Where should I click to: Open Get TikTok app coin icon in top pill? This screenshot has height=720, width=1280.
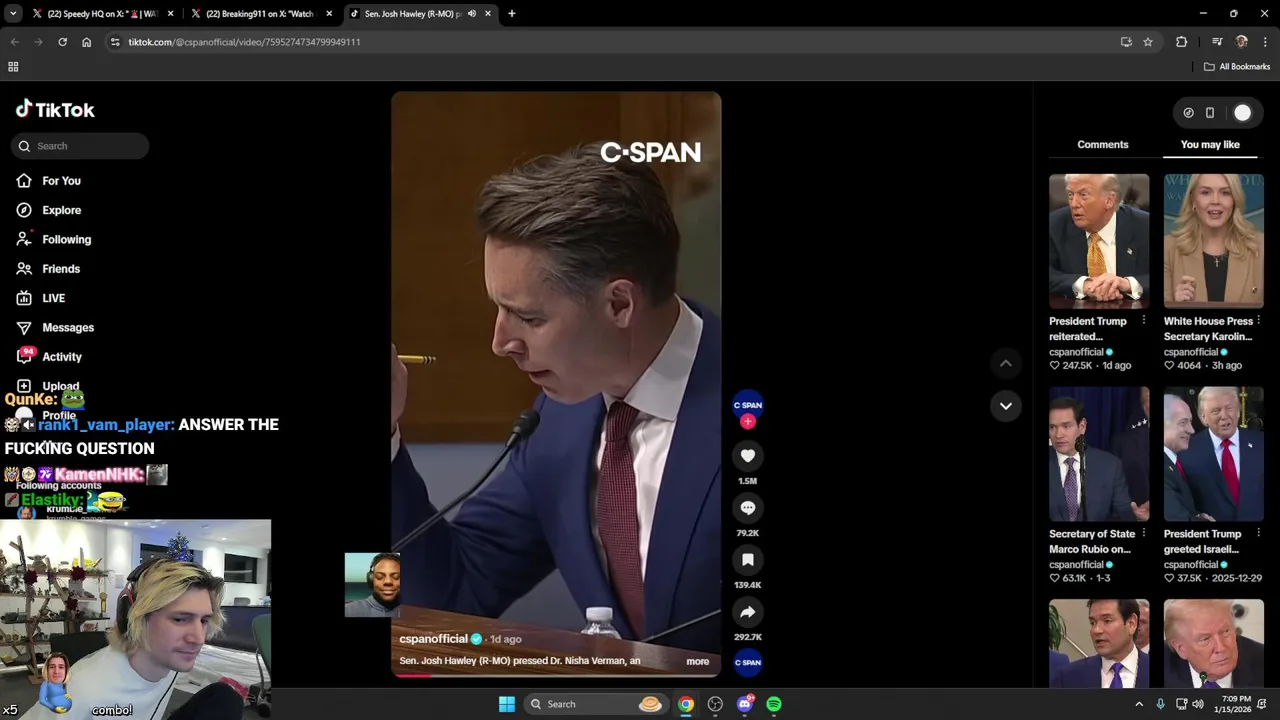[x=1188, y=113]
